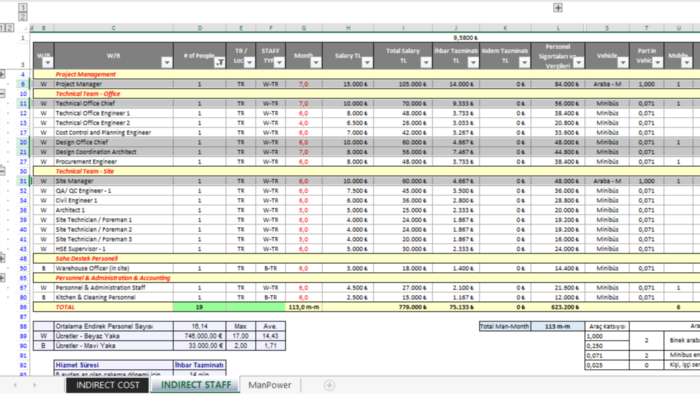Screen dimensions: 700x394
Task: Select TOTAL label cell
Action: (113, 307)
